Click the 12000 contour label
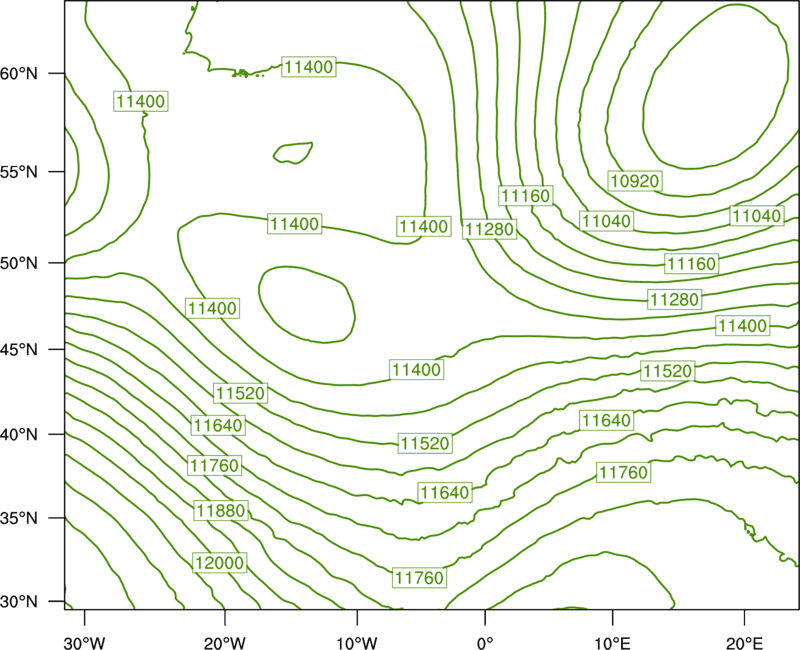800x650 pixels. [220, 563]
